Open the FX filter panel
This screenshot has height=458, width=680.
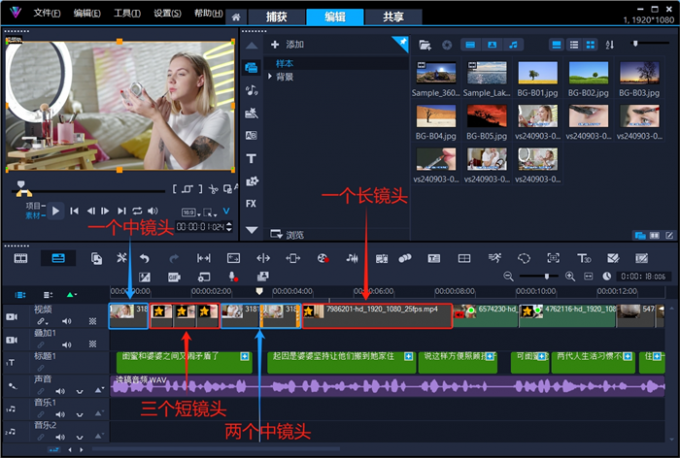click(x=251, y=203)
